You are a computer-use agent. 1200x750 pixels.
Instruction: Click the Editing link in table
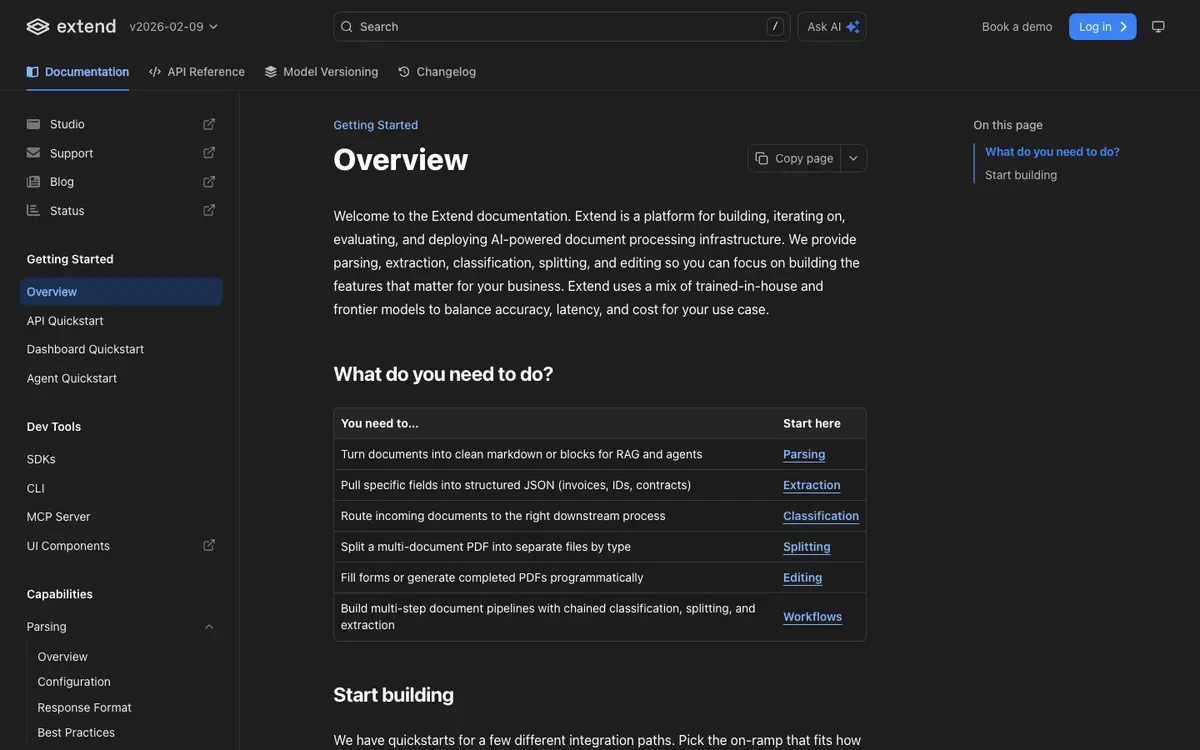pos(803,578)
